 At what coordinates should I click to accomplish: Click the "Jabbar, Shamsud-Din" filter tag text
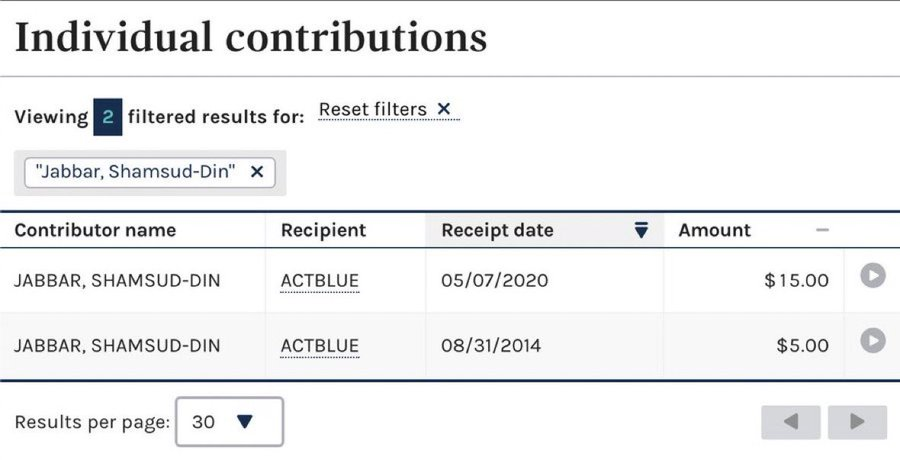(x=136, y=172)
